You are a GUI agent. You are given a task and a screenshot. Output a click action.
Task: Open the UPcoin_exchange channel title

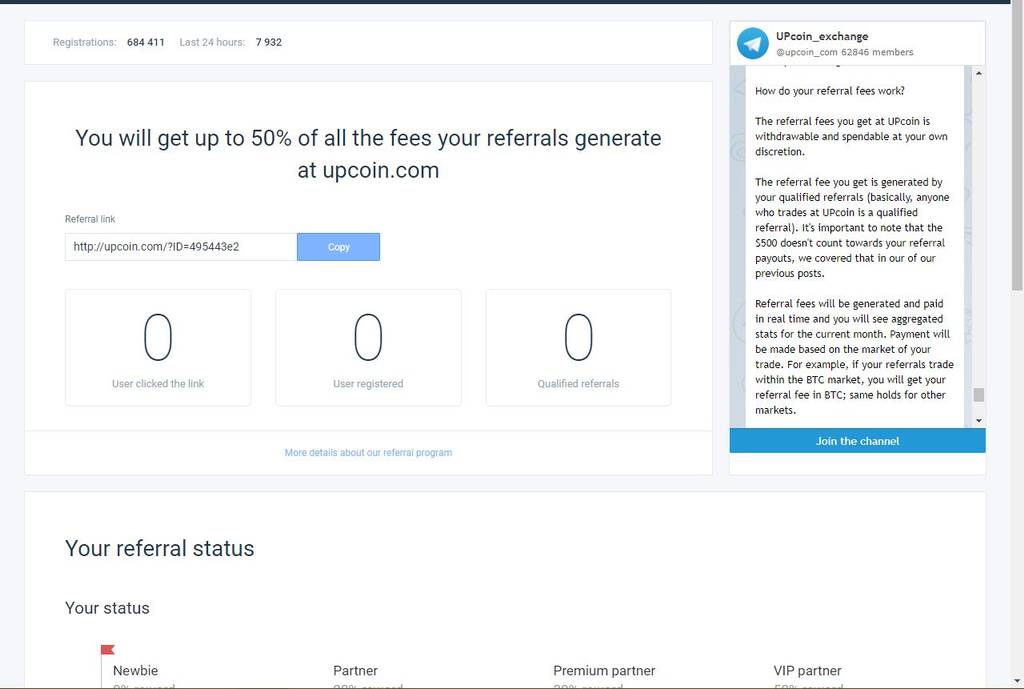coord(822,36)
